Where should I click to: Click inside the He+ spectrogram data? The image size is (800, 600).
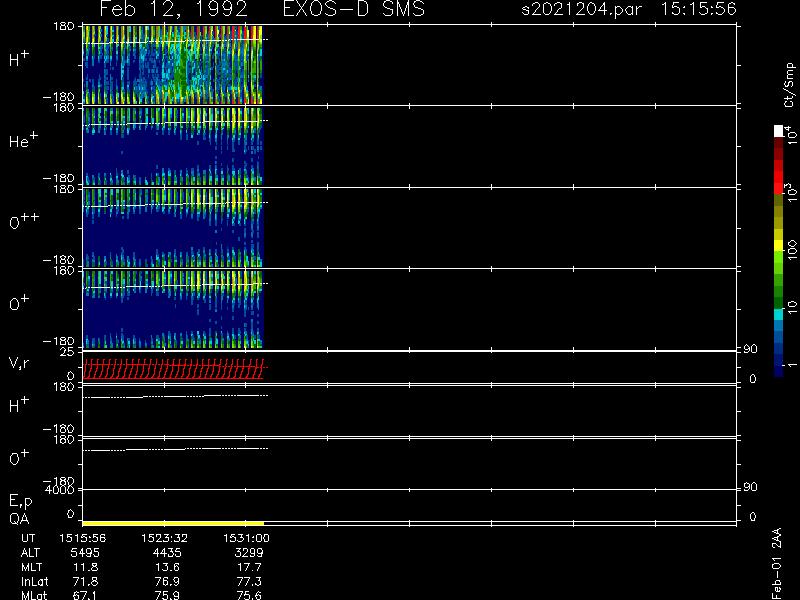(x=172, y=146)
